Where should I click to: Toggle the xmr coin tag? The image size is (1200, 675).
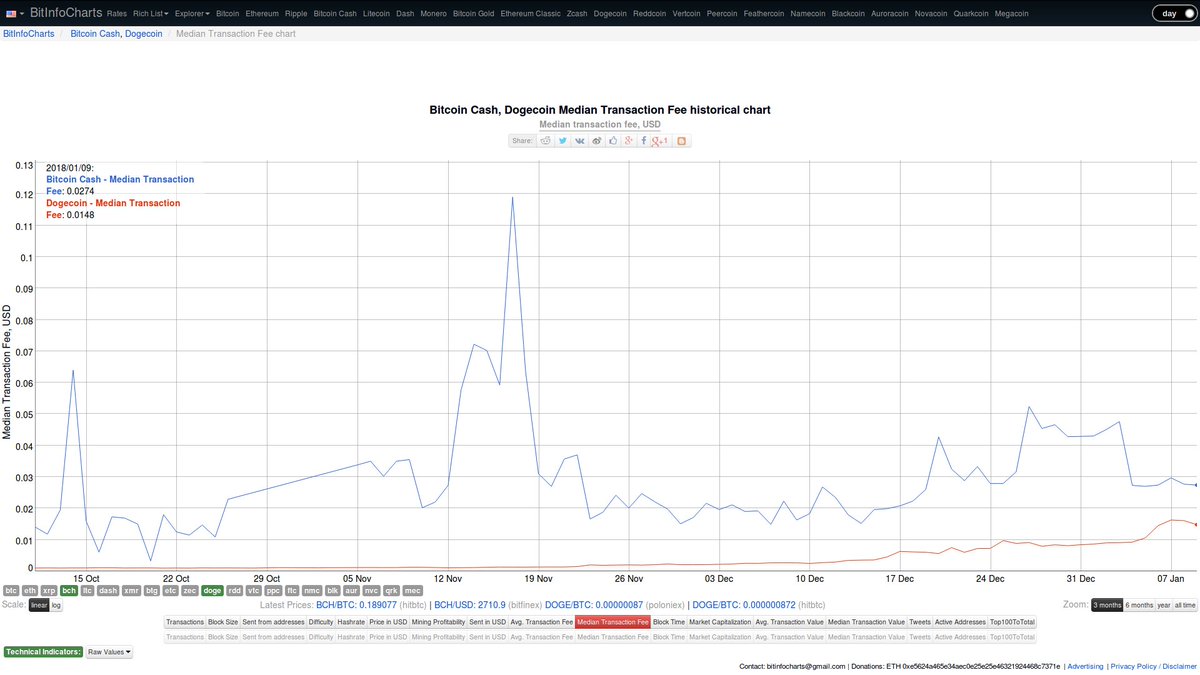click(131, 591)
